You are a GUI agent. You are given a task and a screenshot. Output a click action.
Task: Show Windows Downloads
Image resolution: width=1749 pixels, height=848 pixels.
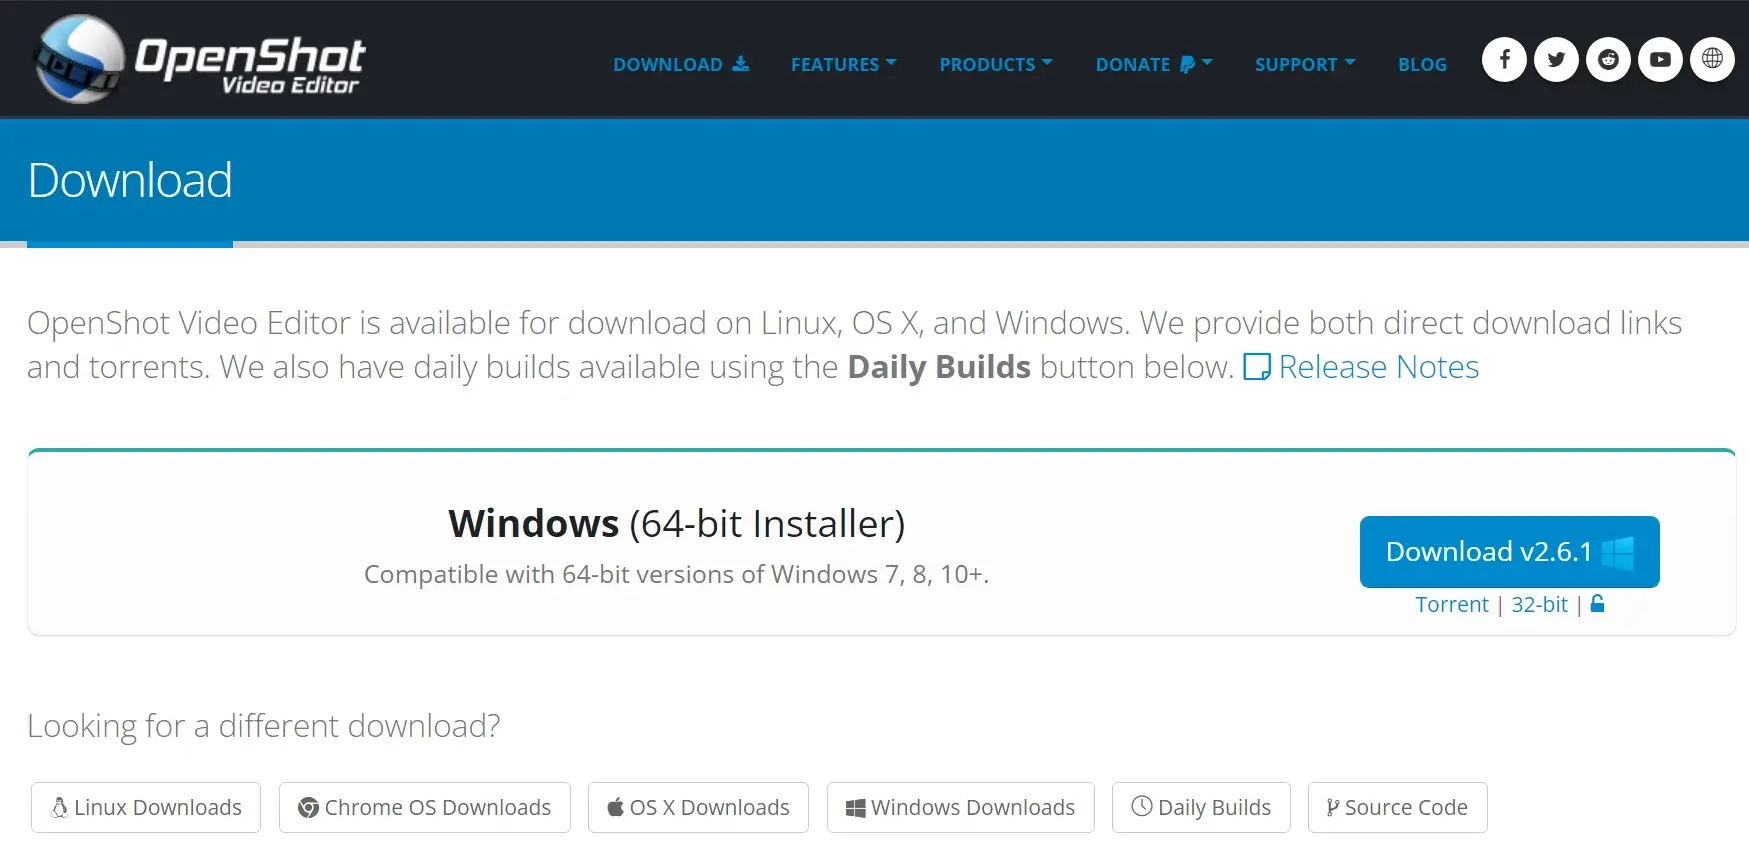coord(961,808)
